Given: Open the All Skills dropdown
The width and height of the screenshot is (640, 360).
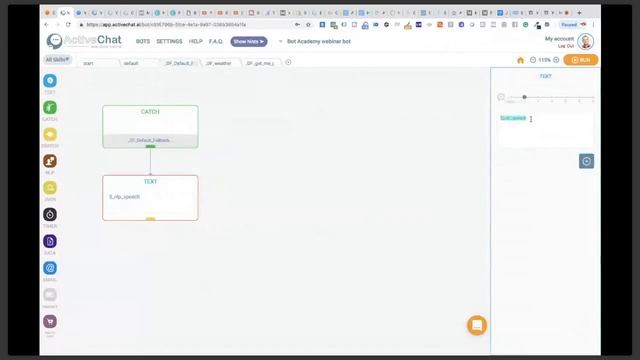Looking at the screenshot, I should 57,60.
